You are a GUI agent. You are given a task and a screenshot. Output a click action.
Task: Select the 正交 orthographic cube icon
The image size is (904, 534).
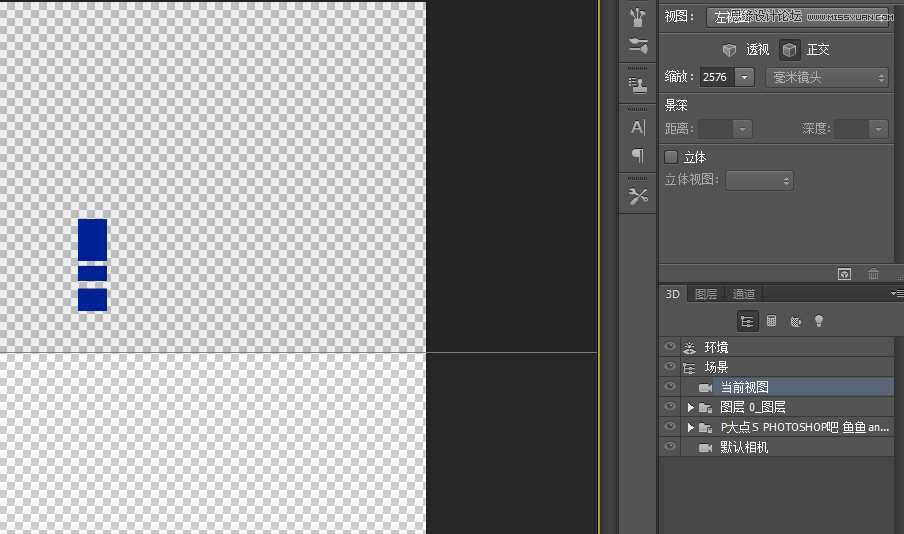(x=789, y=50)
